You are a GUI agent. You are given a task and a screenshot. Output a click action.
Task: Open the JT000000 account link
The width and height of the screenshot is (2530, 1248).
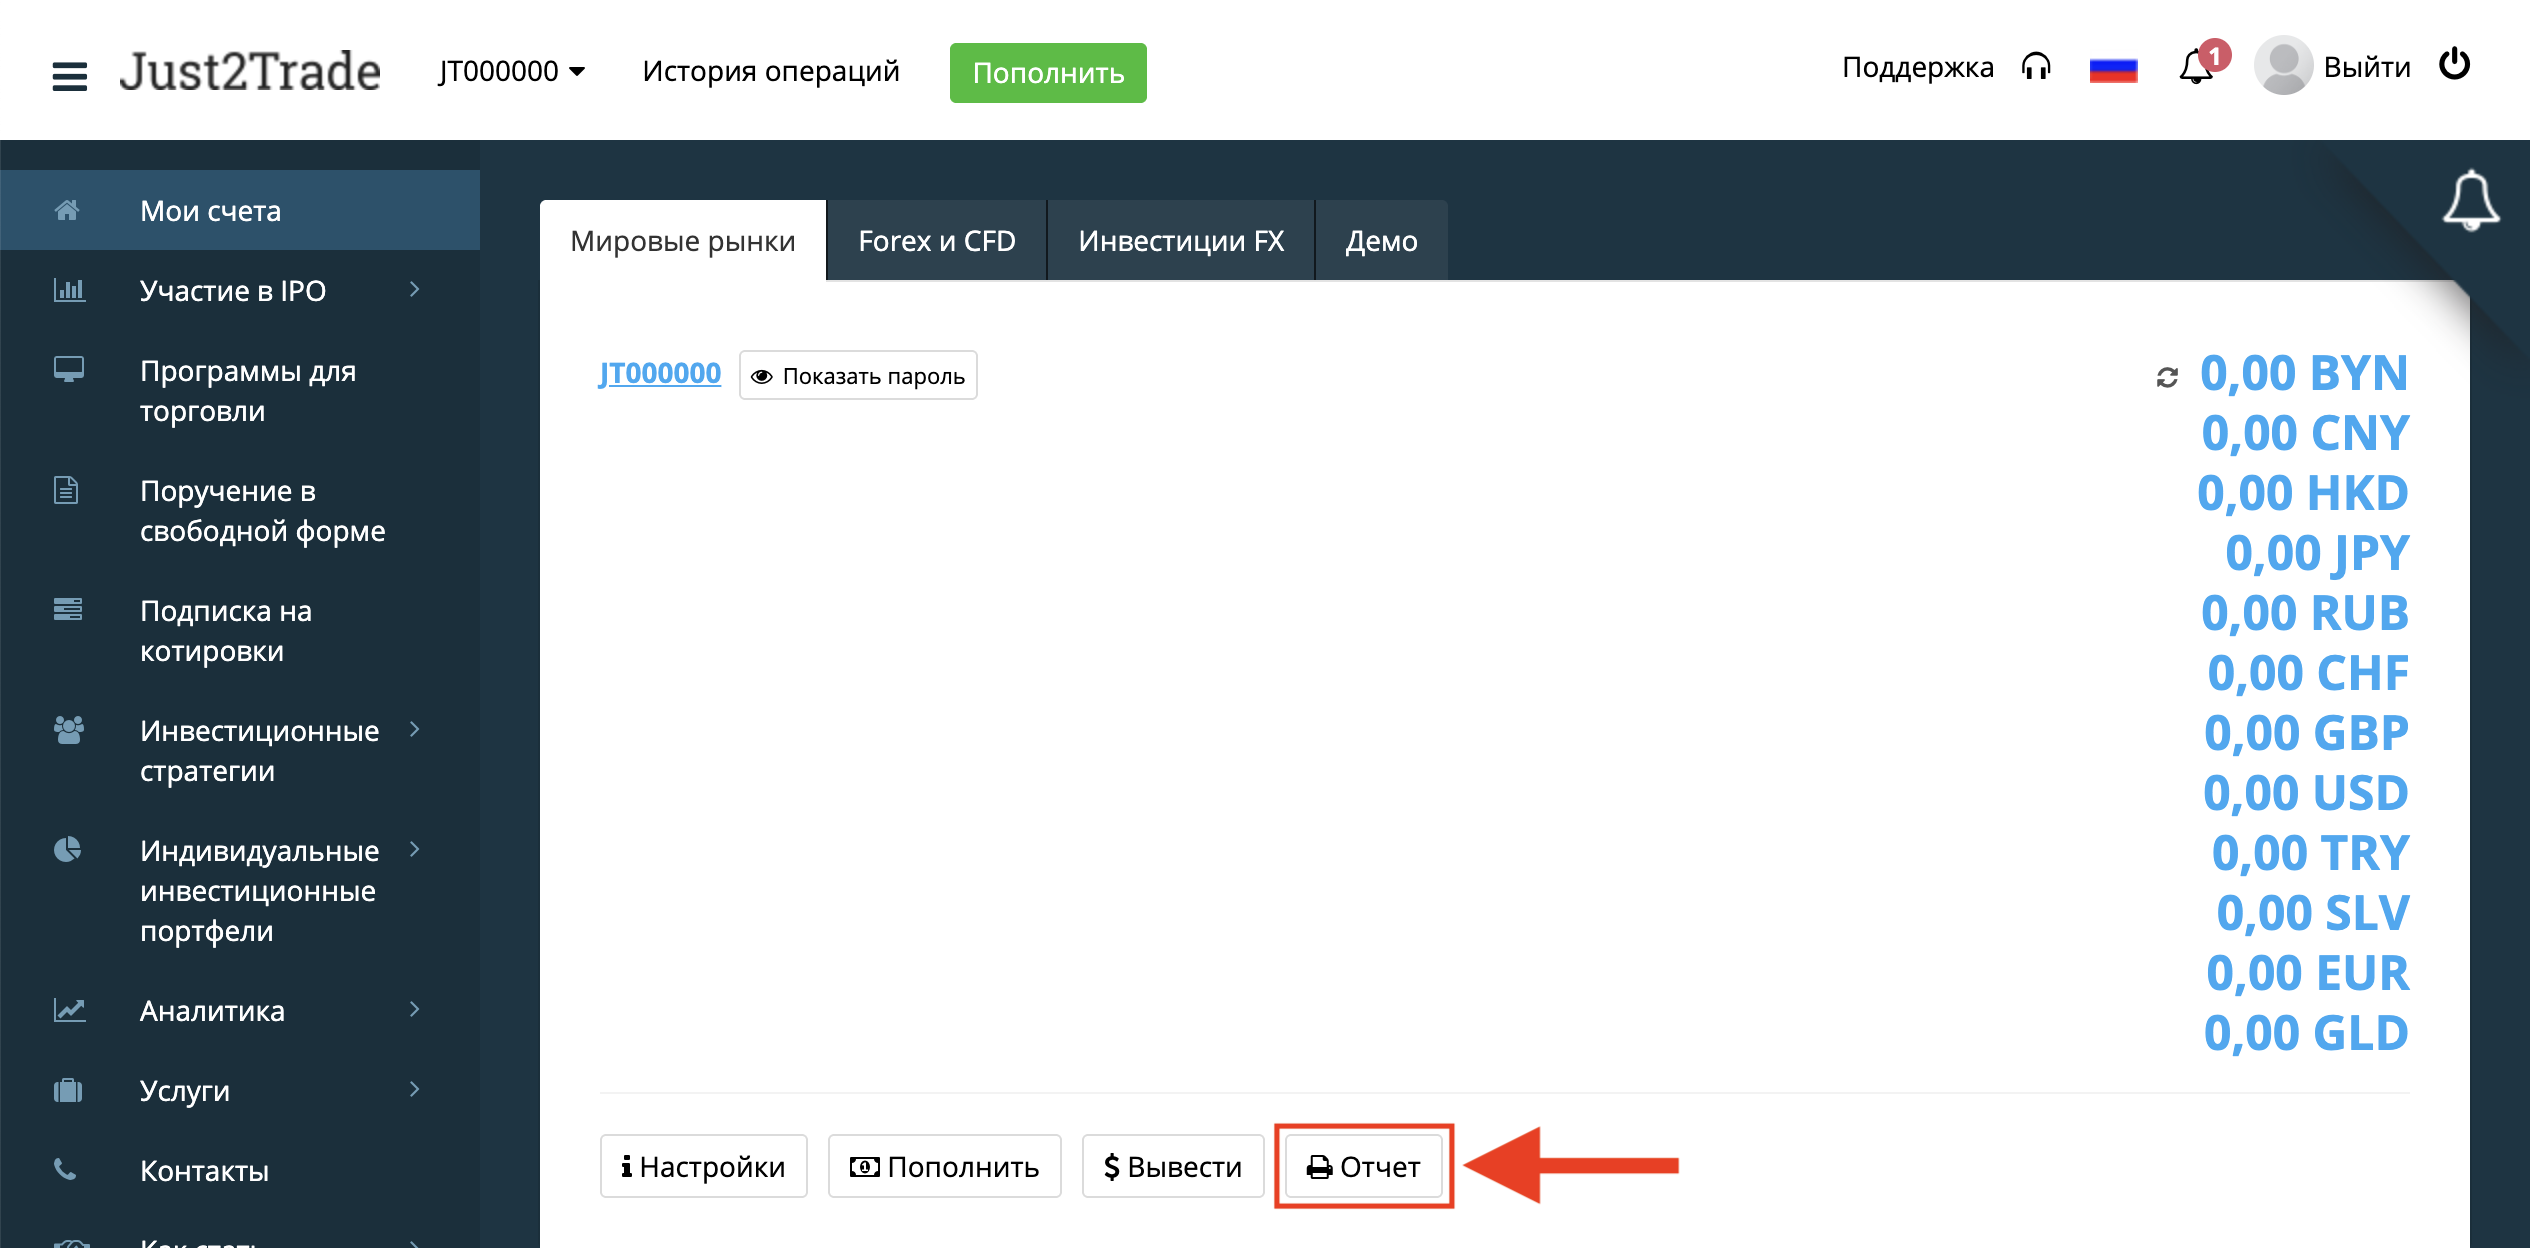pos(660,374)
